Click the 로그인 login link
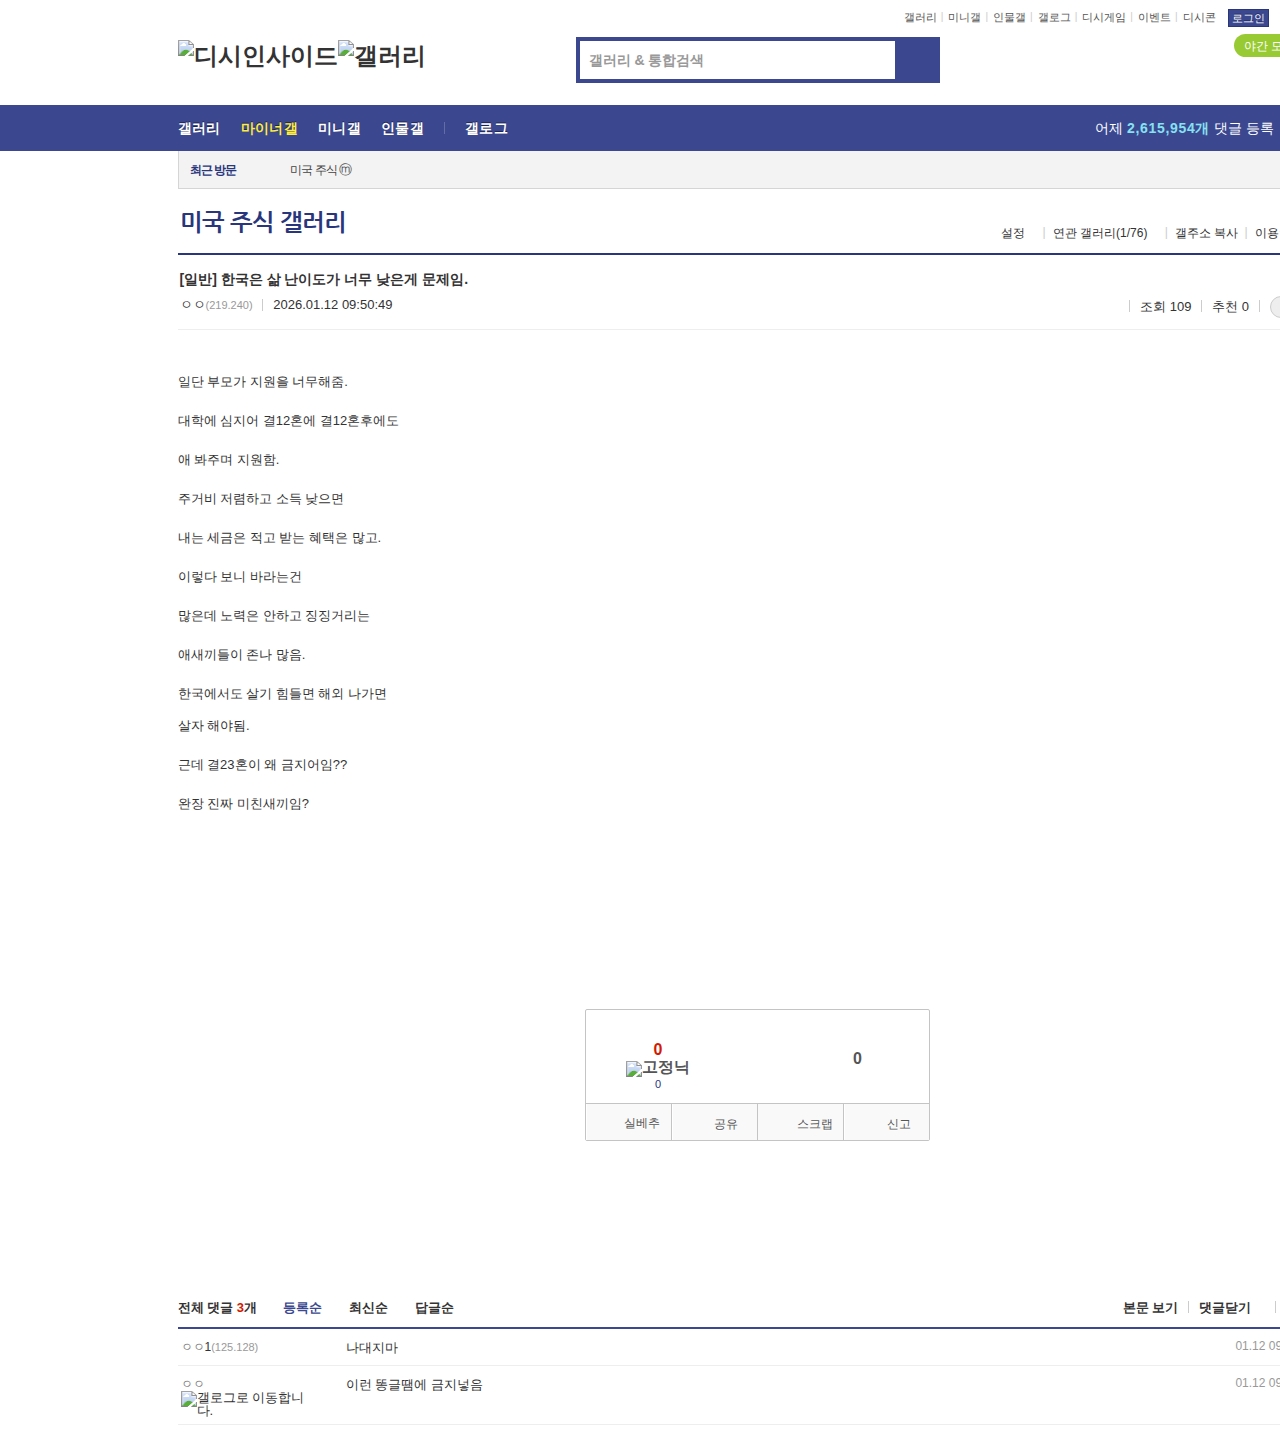The width and height of the screenshot is (1280, 1433). point(1248,18)
